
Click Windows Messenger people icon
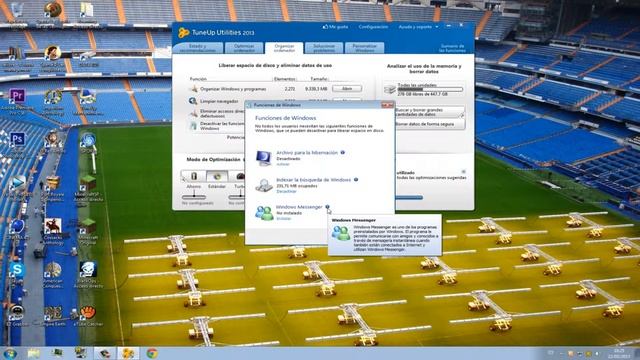264,212
